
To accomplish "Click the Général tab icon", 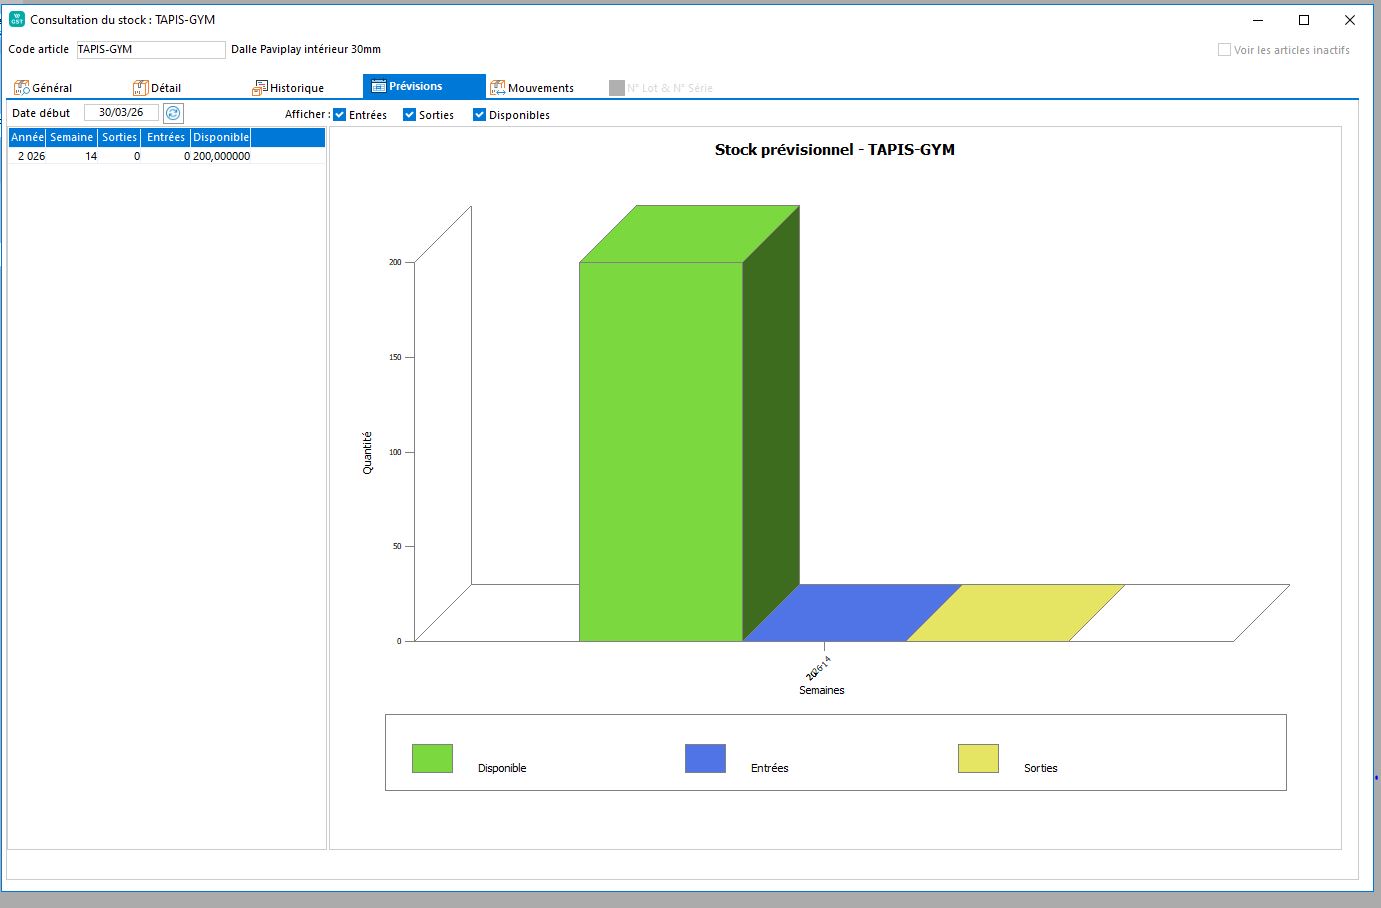I will [21, 88].
